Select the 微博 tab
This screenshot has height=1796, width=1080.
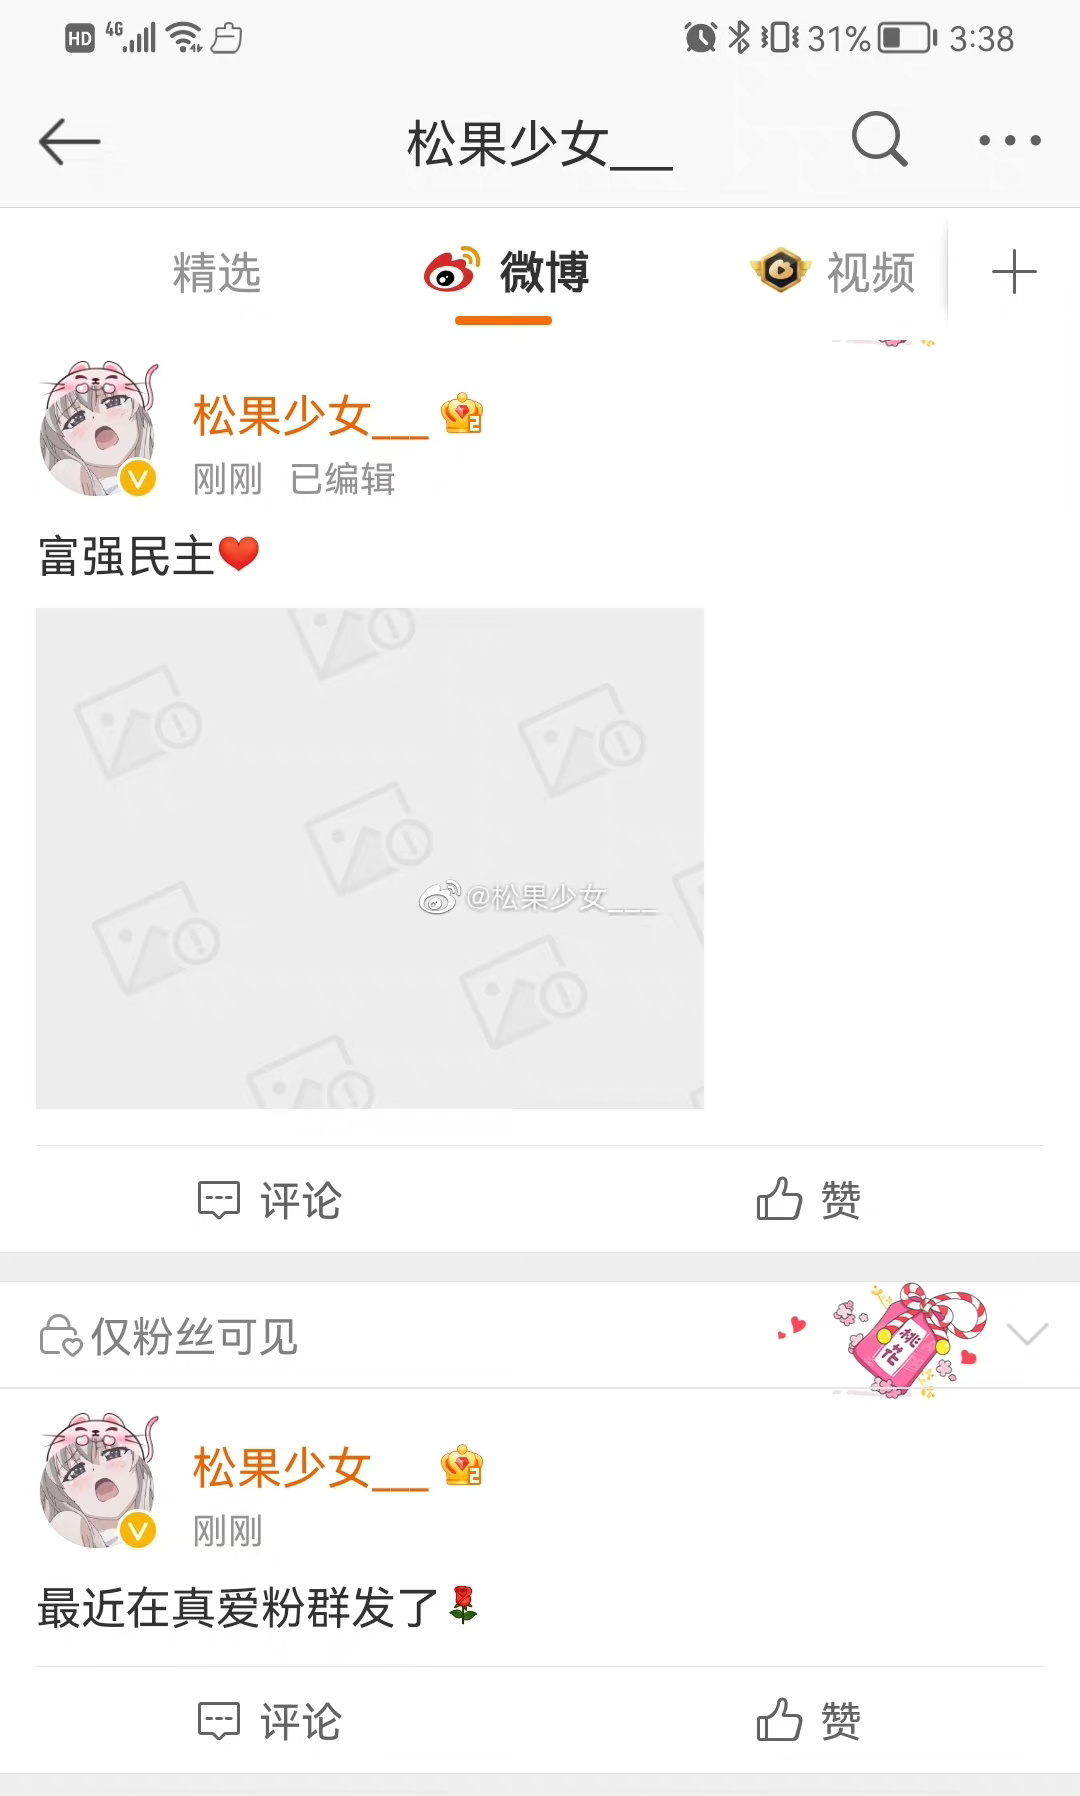(506, 272)
